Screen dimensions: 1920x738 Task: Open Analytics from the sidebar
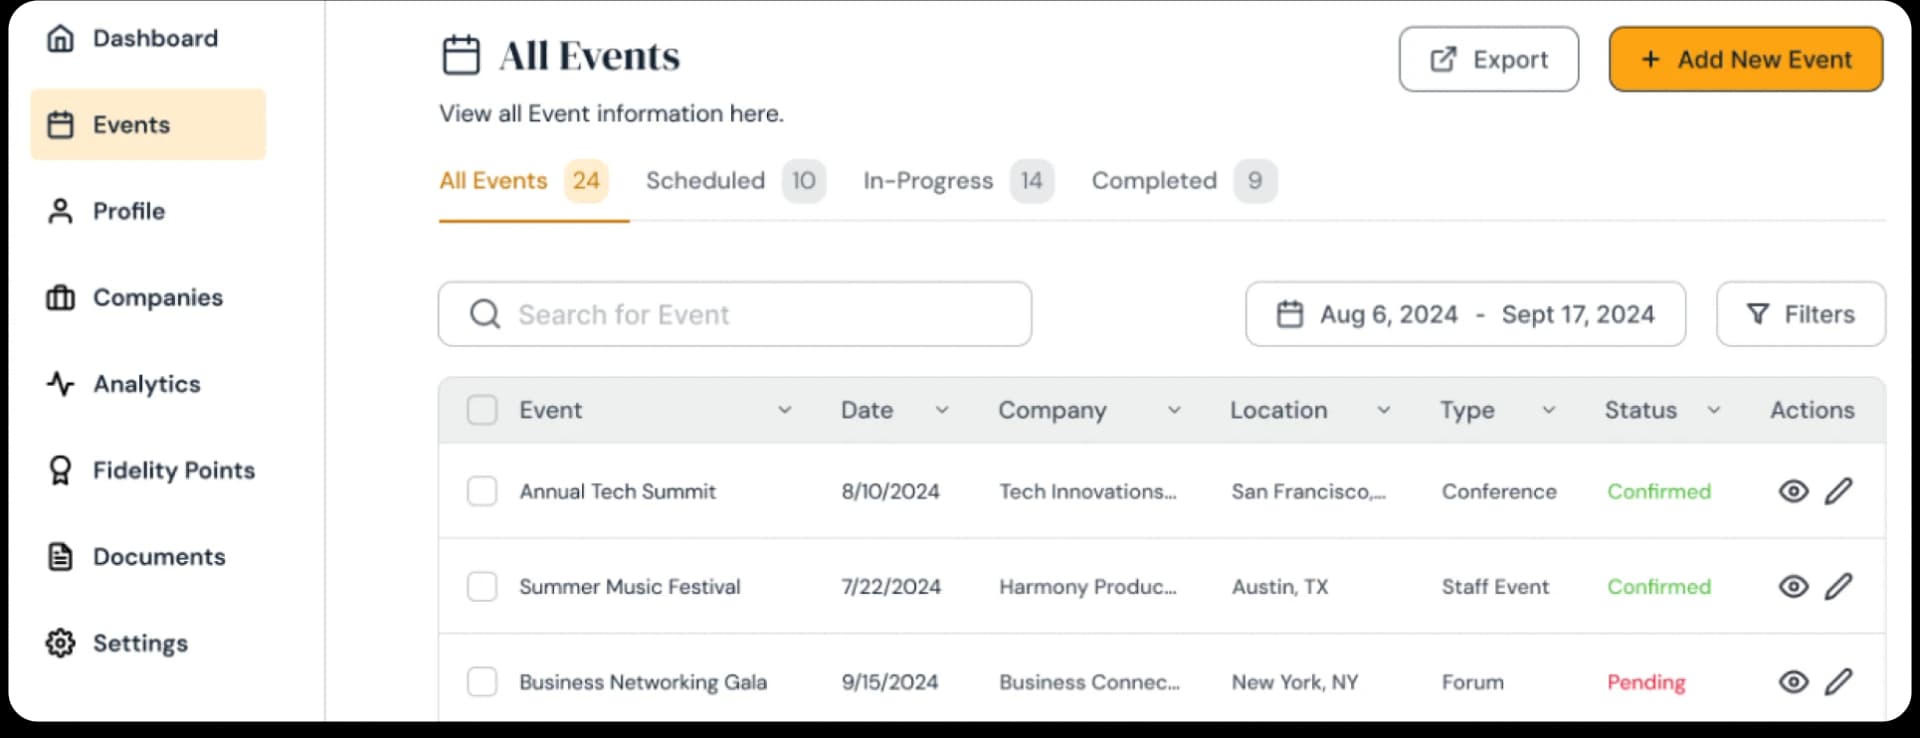click(x=146, y=384)
